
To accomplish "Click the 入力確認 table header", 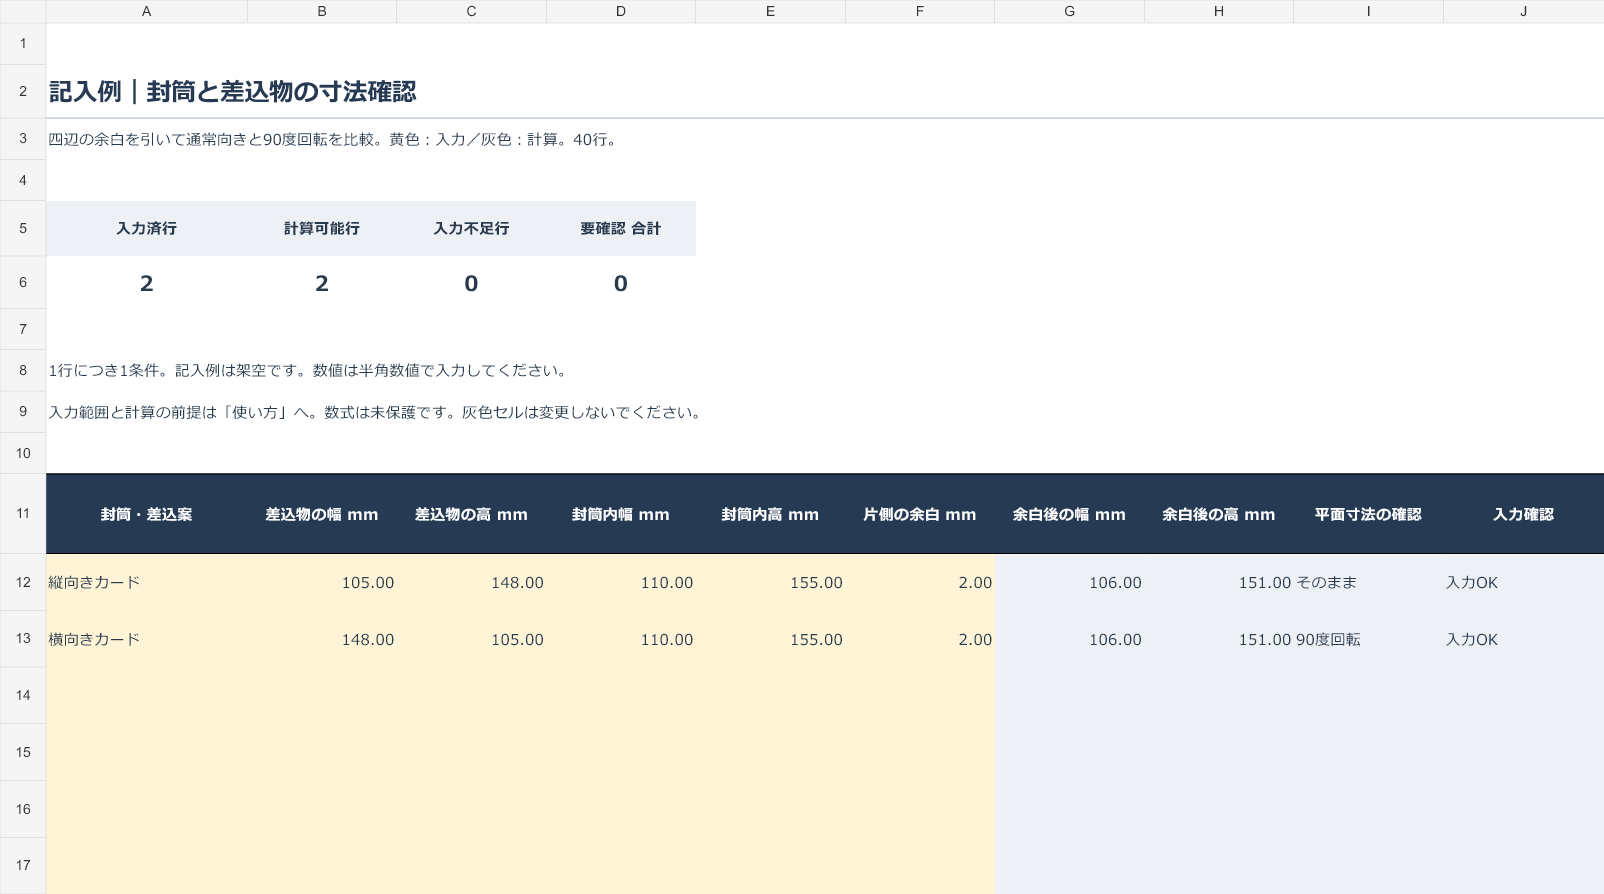I will point(1523,514).
